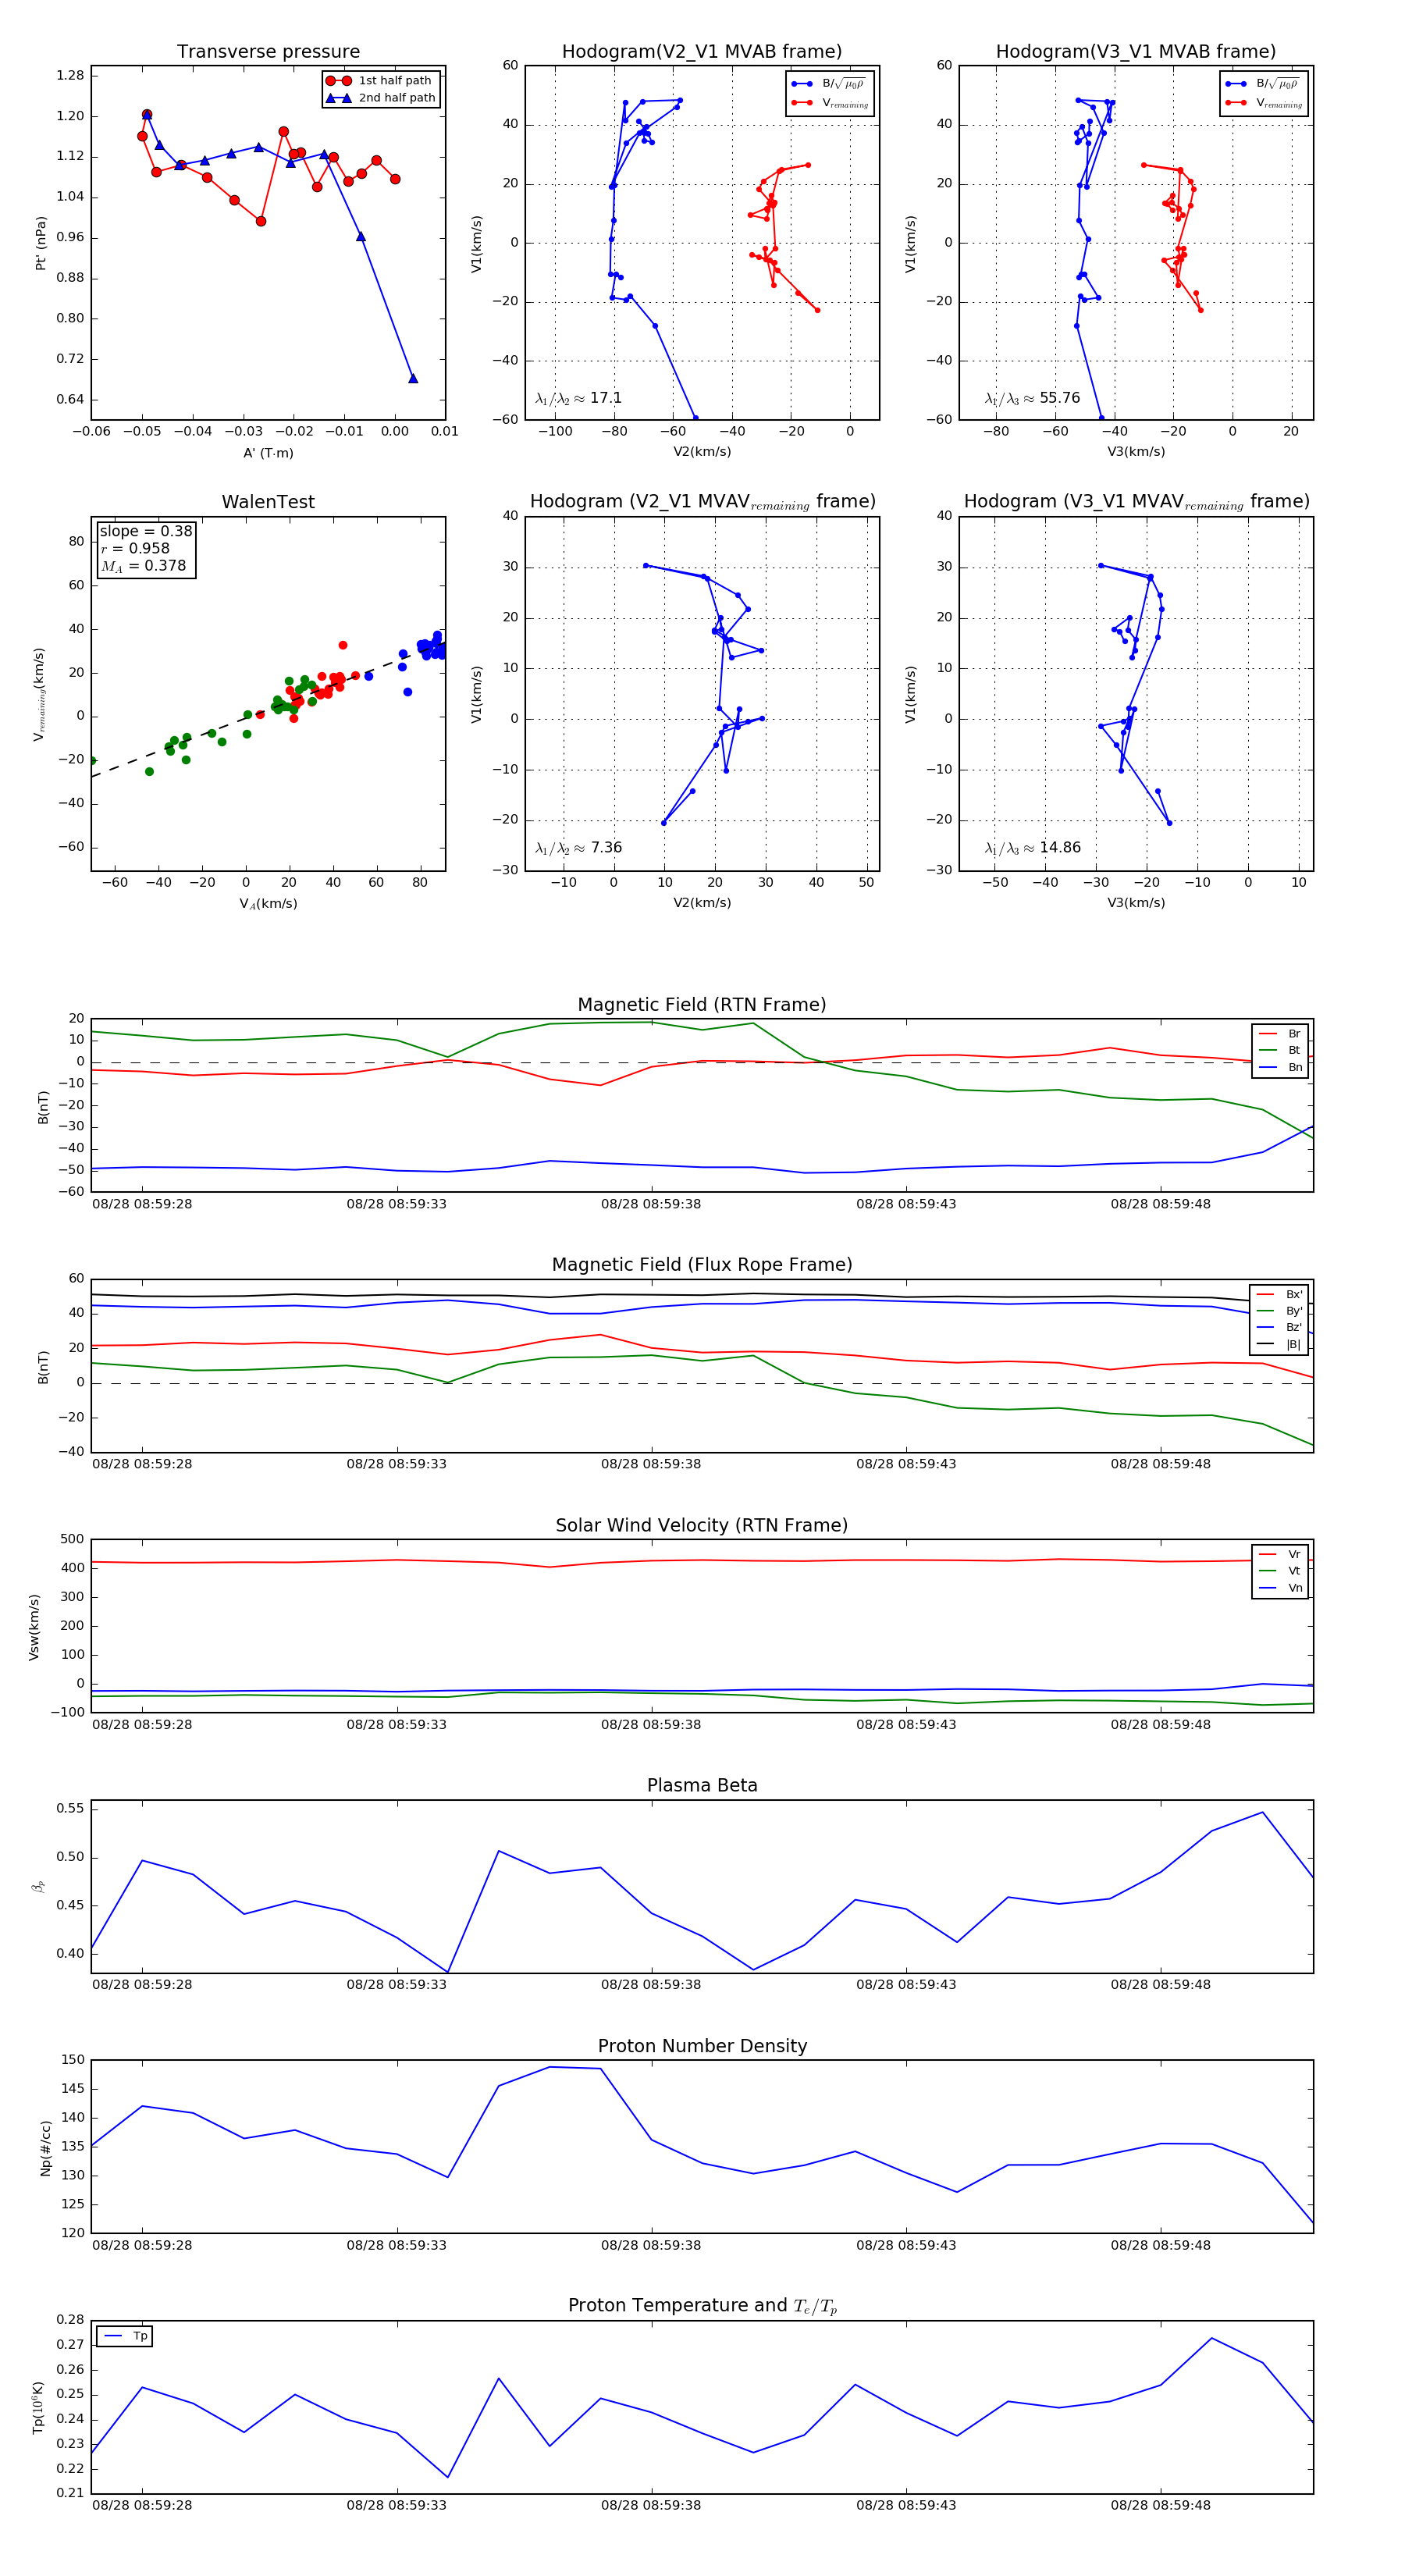Click 'V_remaining' legend entry in V3_V1 MVAB hodogram
Viewport: 1405px width, 2576px height.
pyautogui.click(x=1264, y=103)
